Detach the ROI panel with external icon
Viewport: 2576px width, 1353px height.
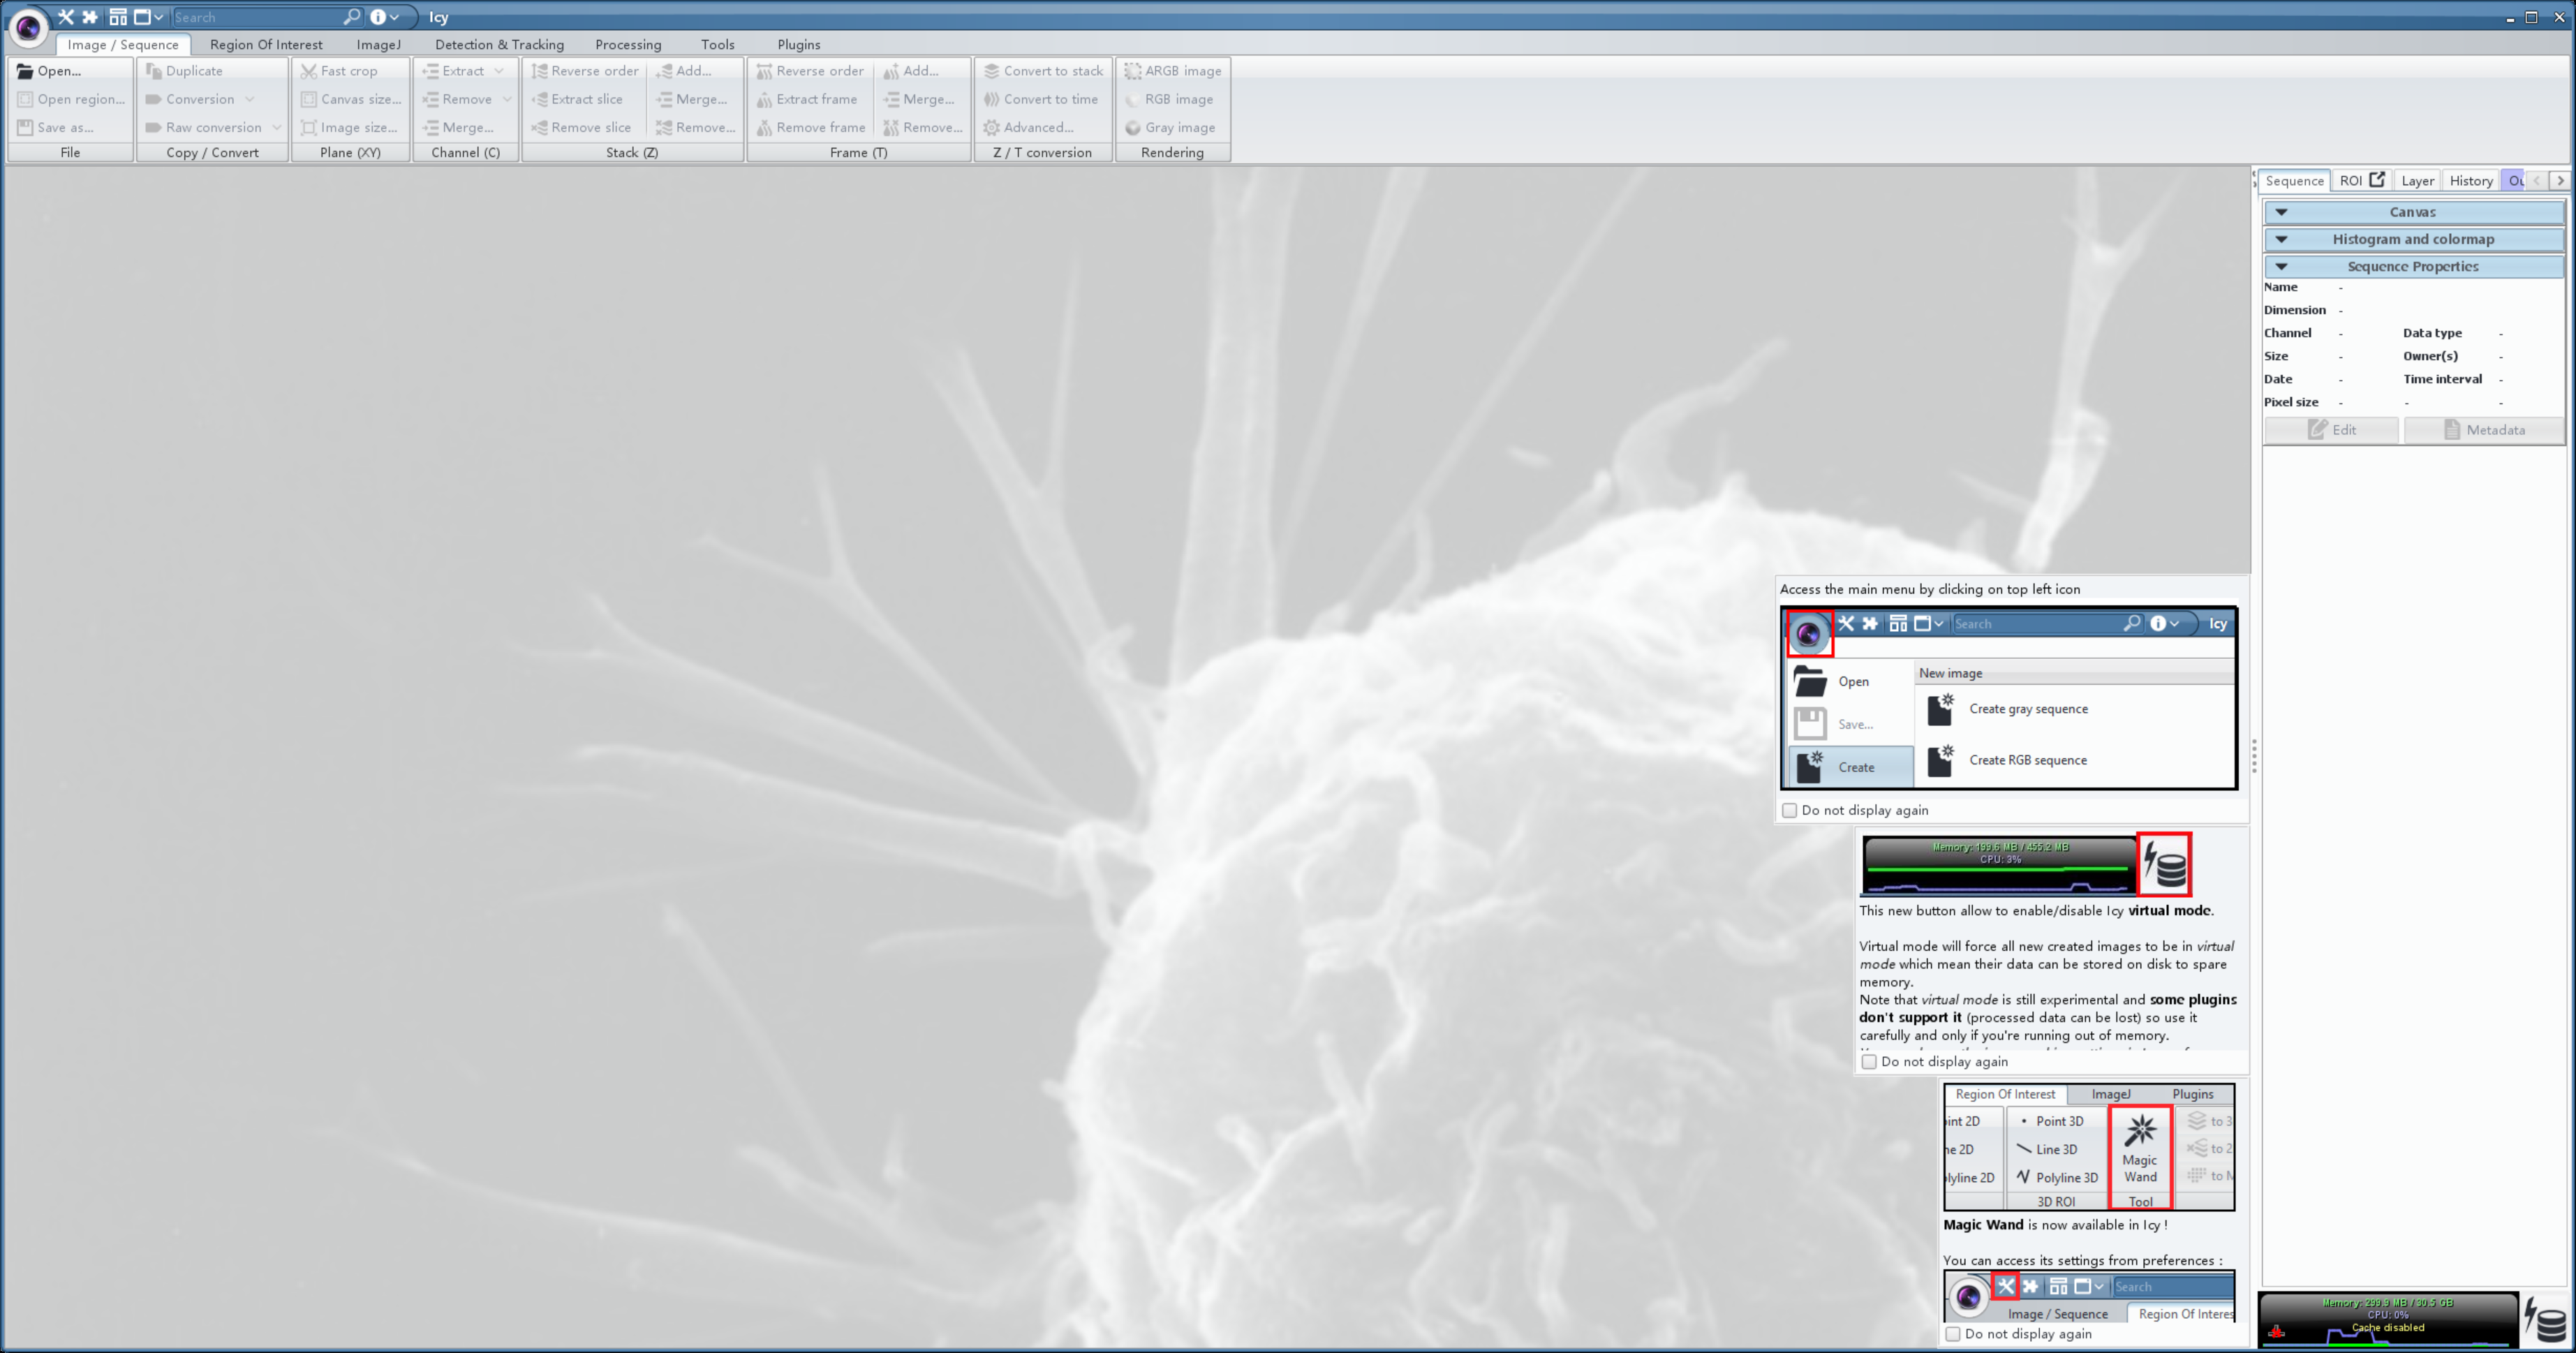point(2378,180)
